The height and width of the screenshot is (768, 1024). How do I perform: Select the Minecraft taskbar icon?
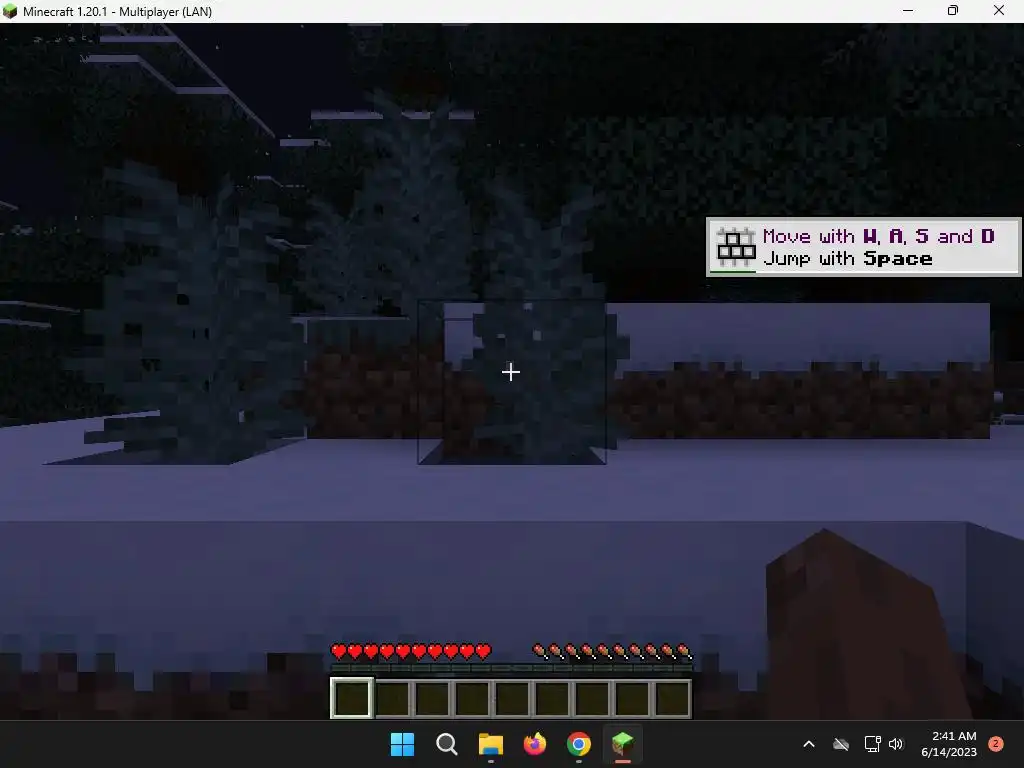[x=622, y=744]
